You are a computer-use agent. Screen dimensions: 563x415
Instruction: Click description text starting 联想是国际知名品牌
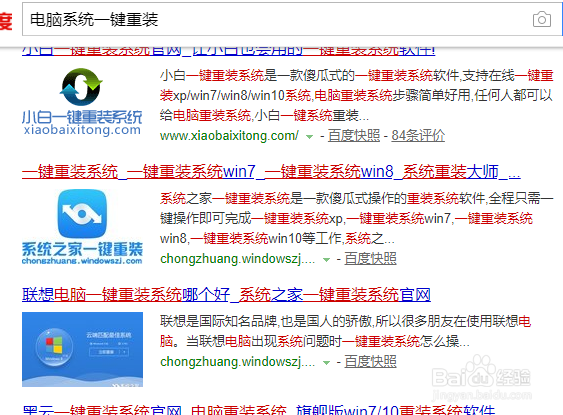pyautogui.click(x=345, y=331)
